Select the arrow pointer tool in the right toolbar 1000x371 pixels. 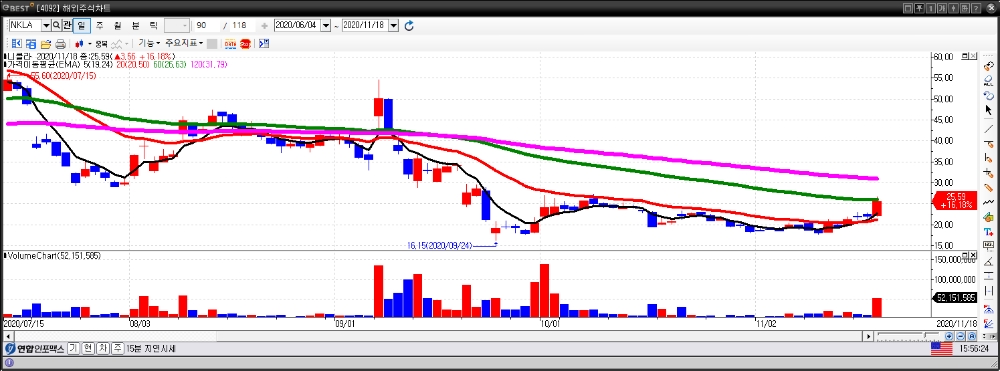989,110
